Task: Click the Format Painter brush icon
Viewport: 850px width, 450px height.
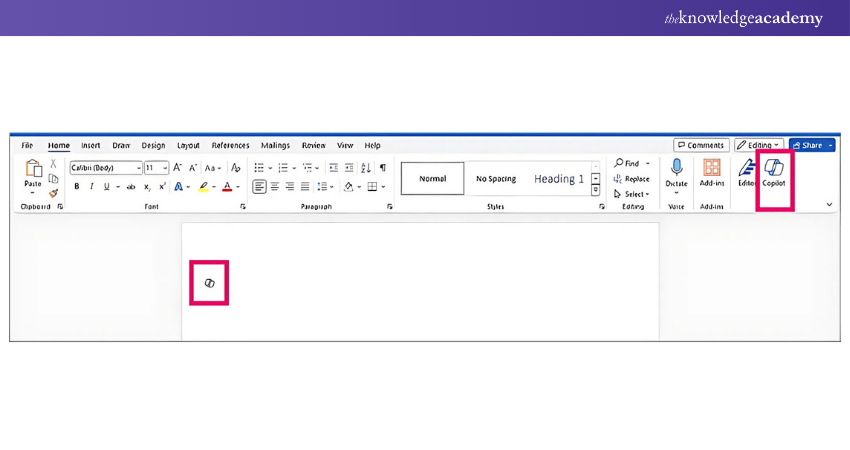Action: click(x=54, y=194)
